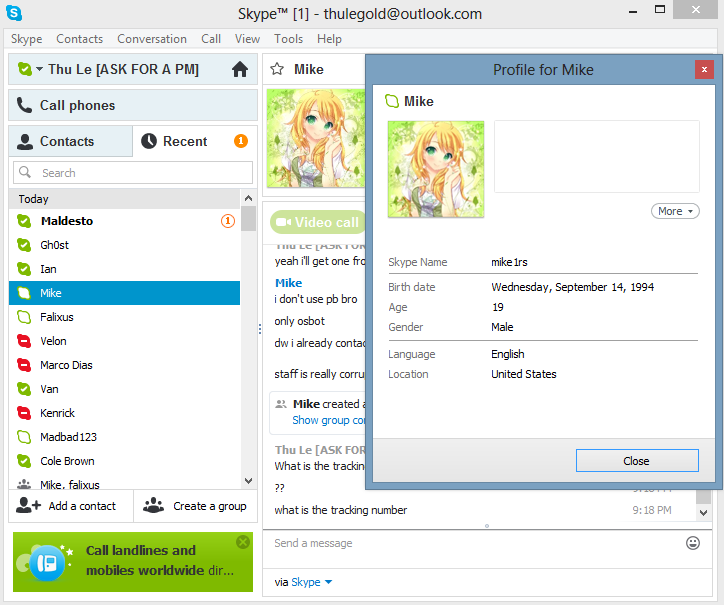This screenshot has width=724, height=605.
Task: Click the chat splitter handle dots
Action: [260, 329]
